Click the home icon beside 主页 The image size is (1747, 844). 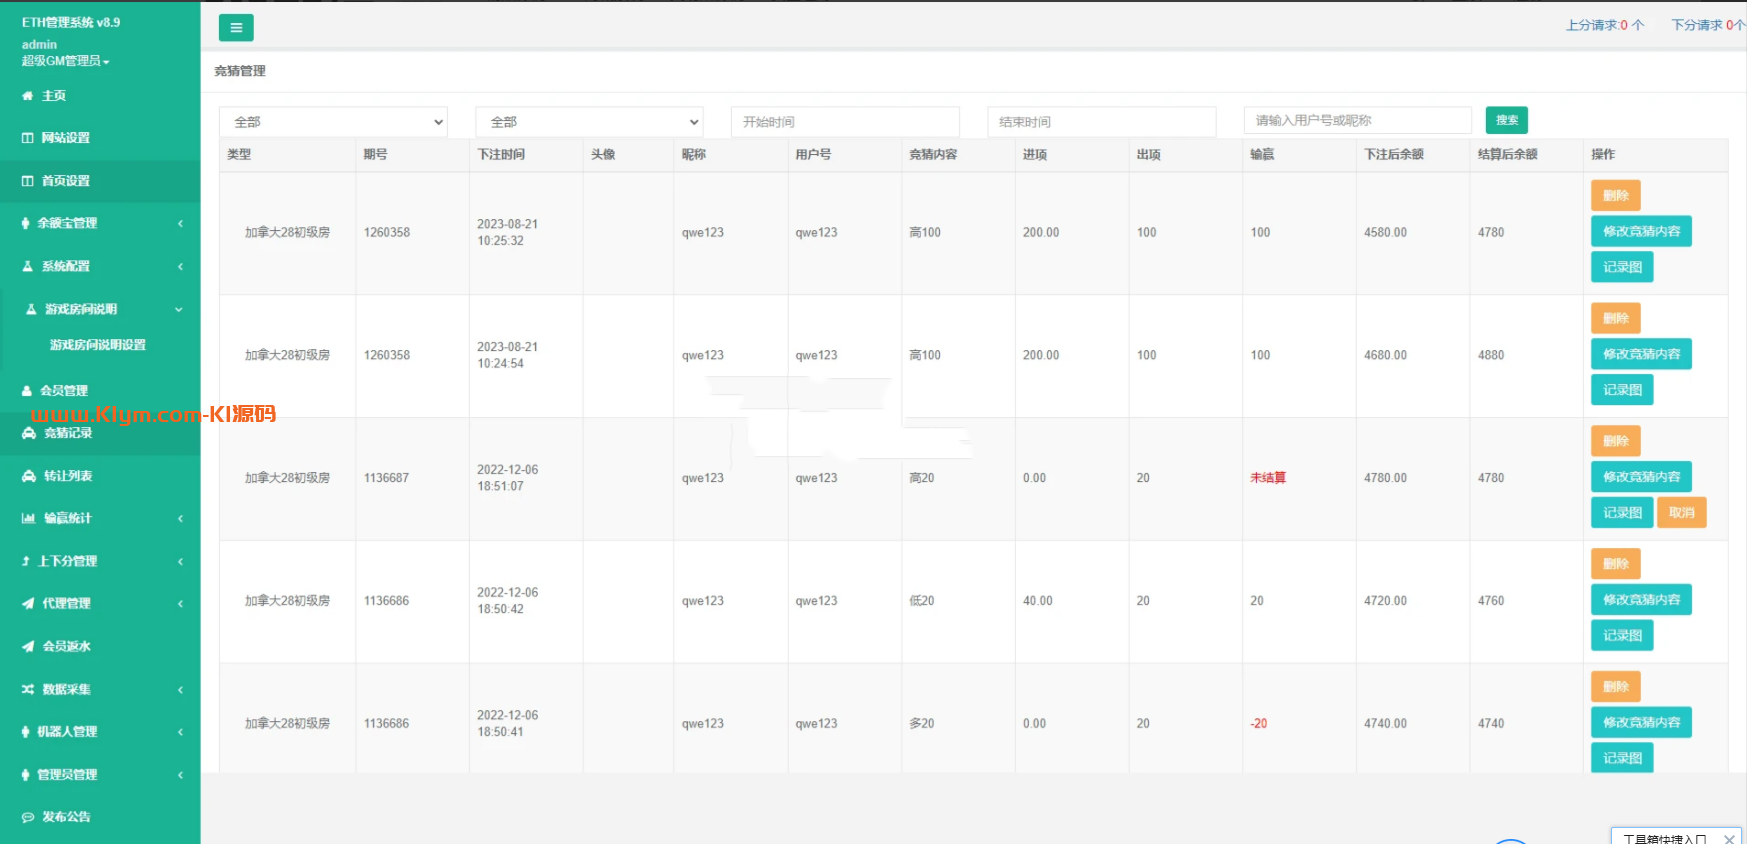[28, 96]
